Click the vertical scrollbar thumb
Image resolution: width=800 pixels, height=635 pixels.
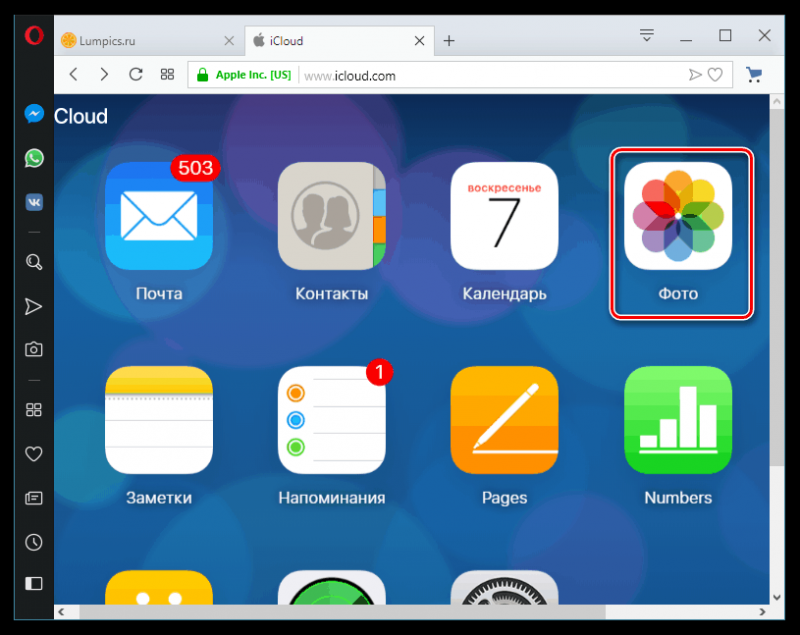pos(777,286)
